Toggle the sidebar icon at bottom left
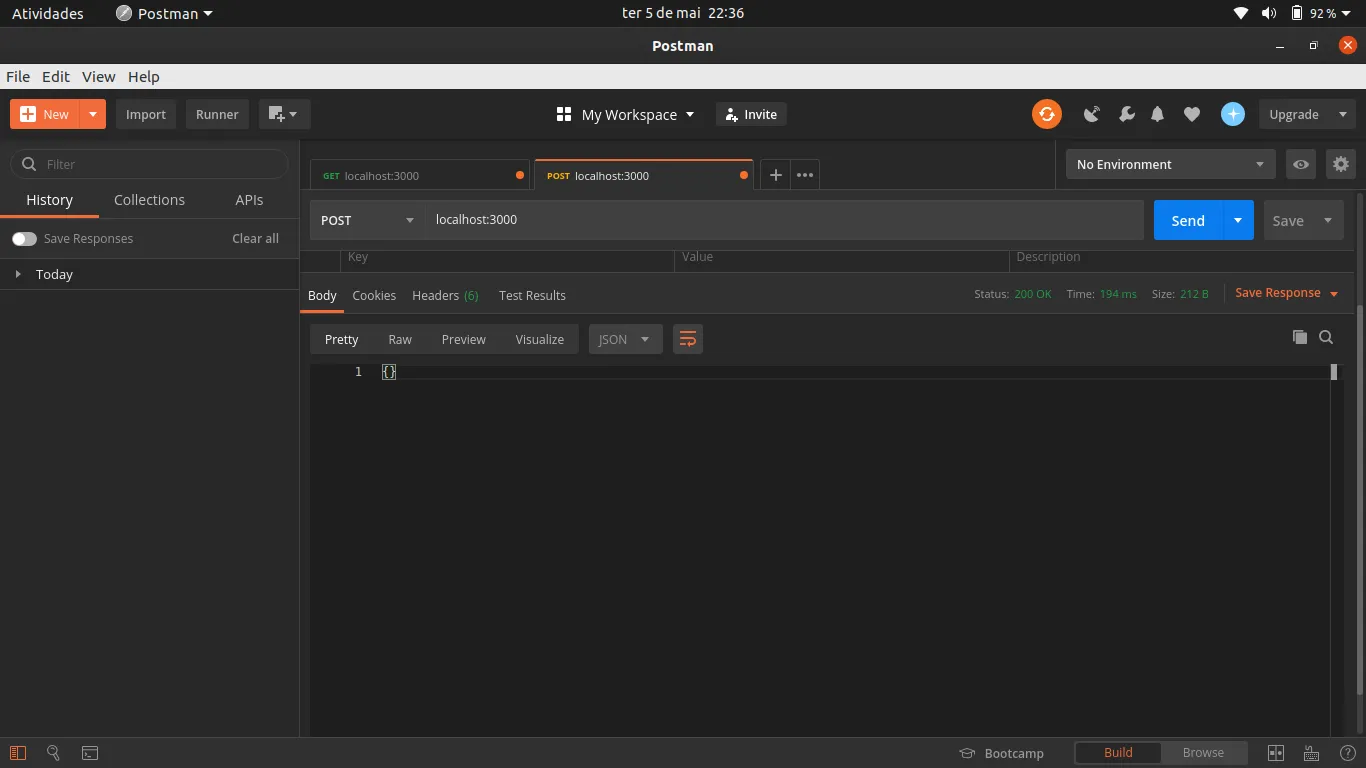 [x=18, y=753]
